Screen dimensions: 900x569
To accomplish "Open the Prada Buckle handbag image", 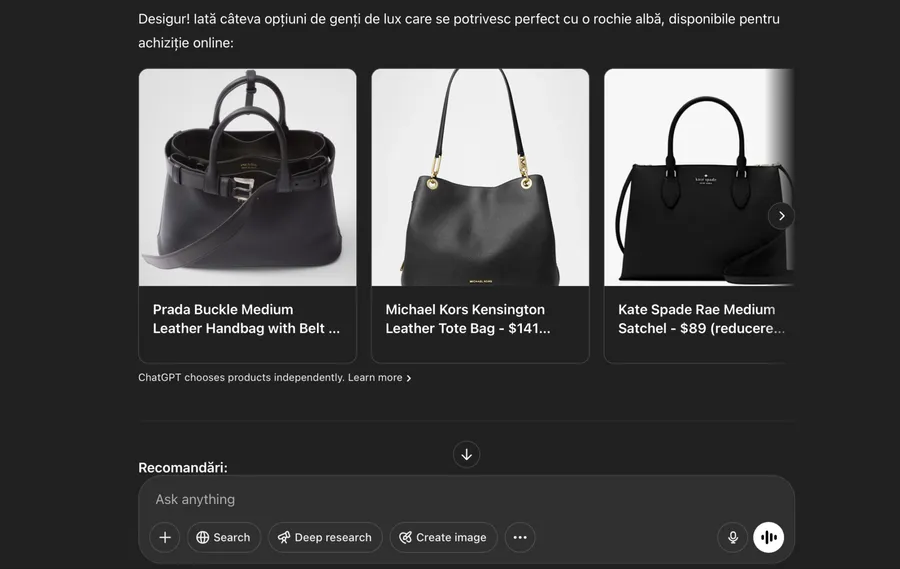I will pos(247,177).
